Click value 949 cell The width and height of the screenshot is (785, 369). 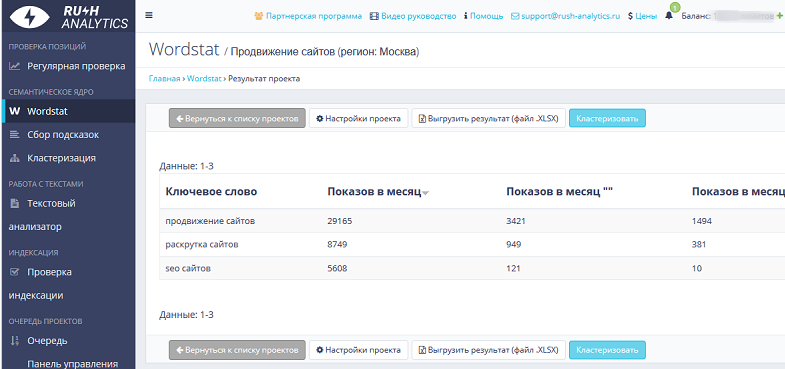pos(514,245)
